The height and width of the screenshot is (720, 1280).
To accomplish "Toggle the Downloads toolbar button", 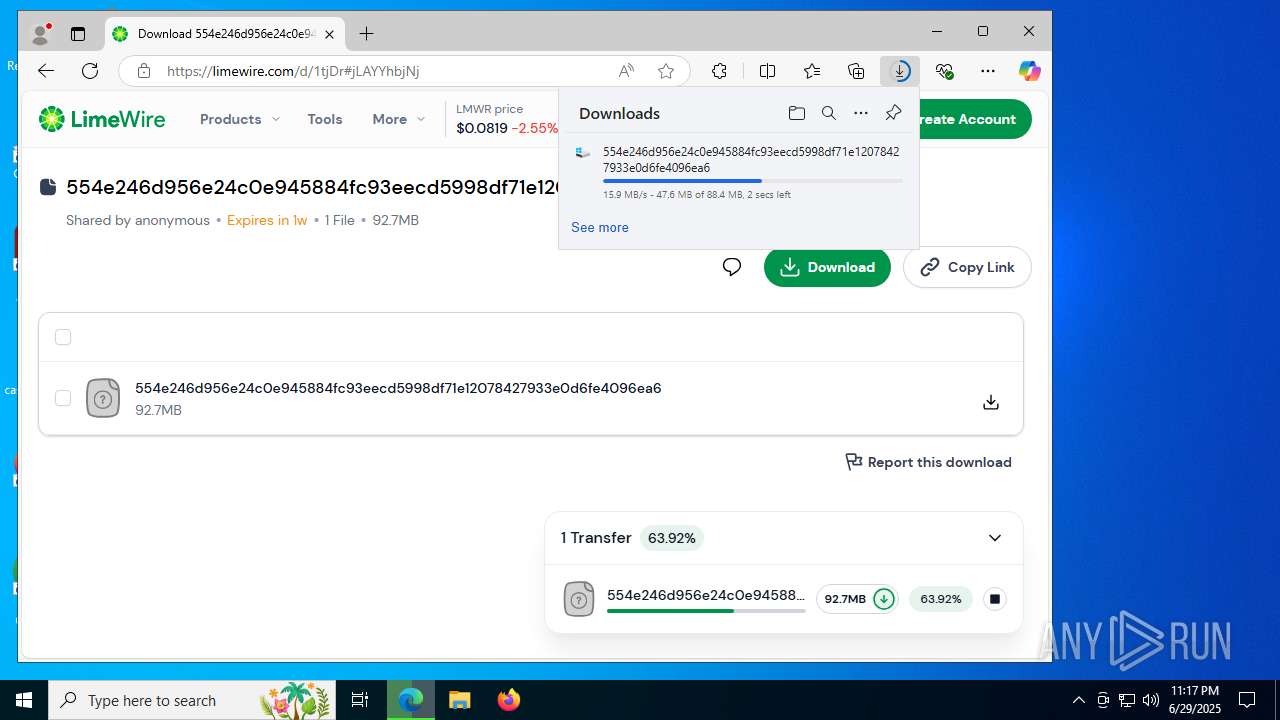I will (900, 71).
